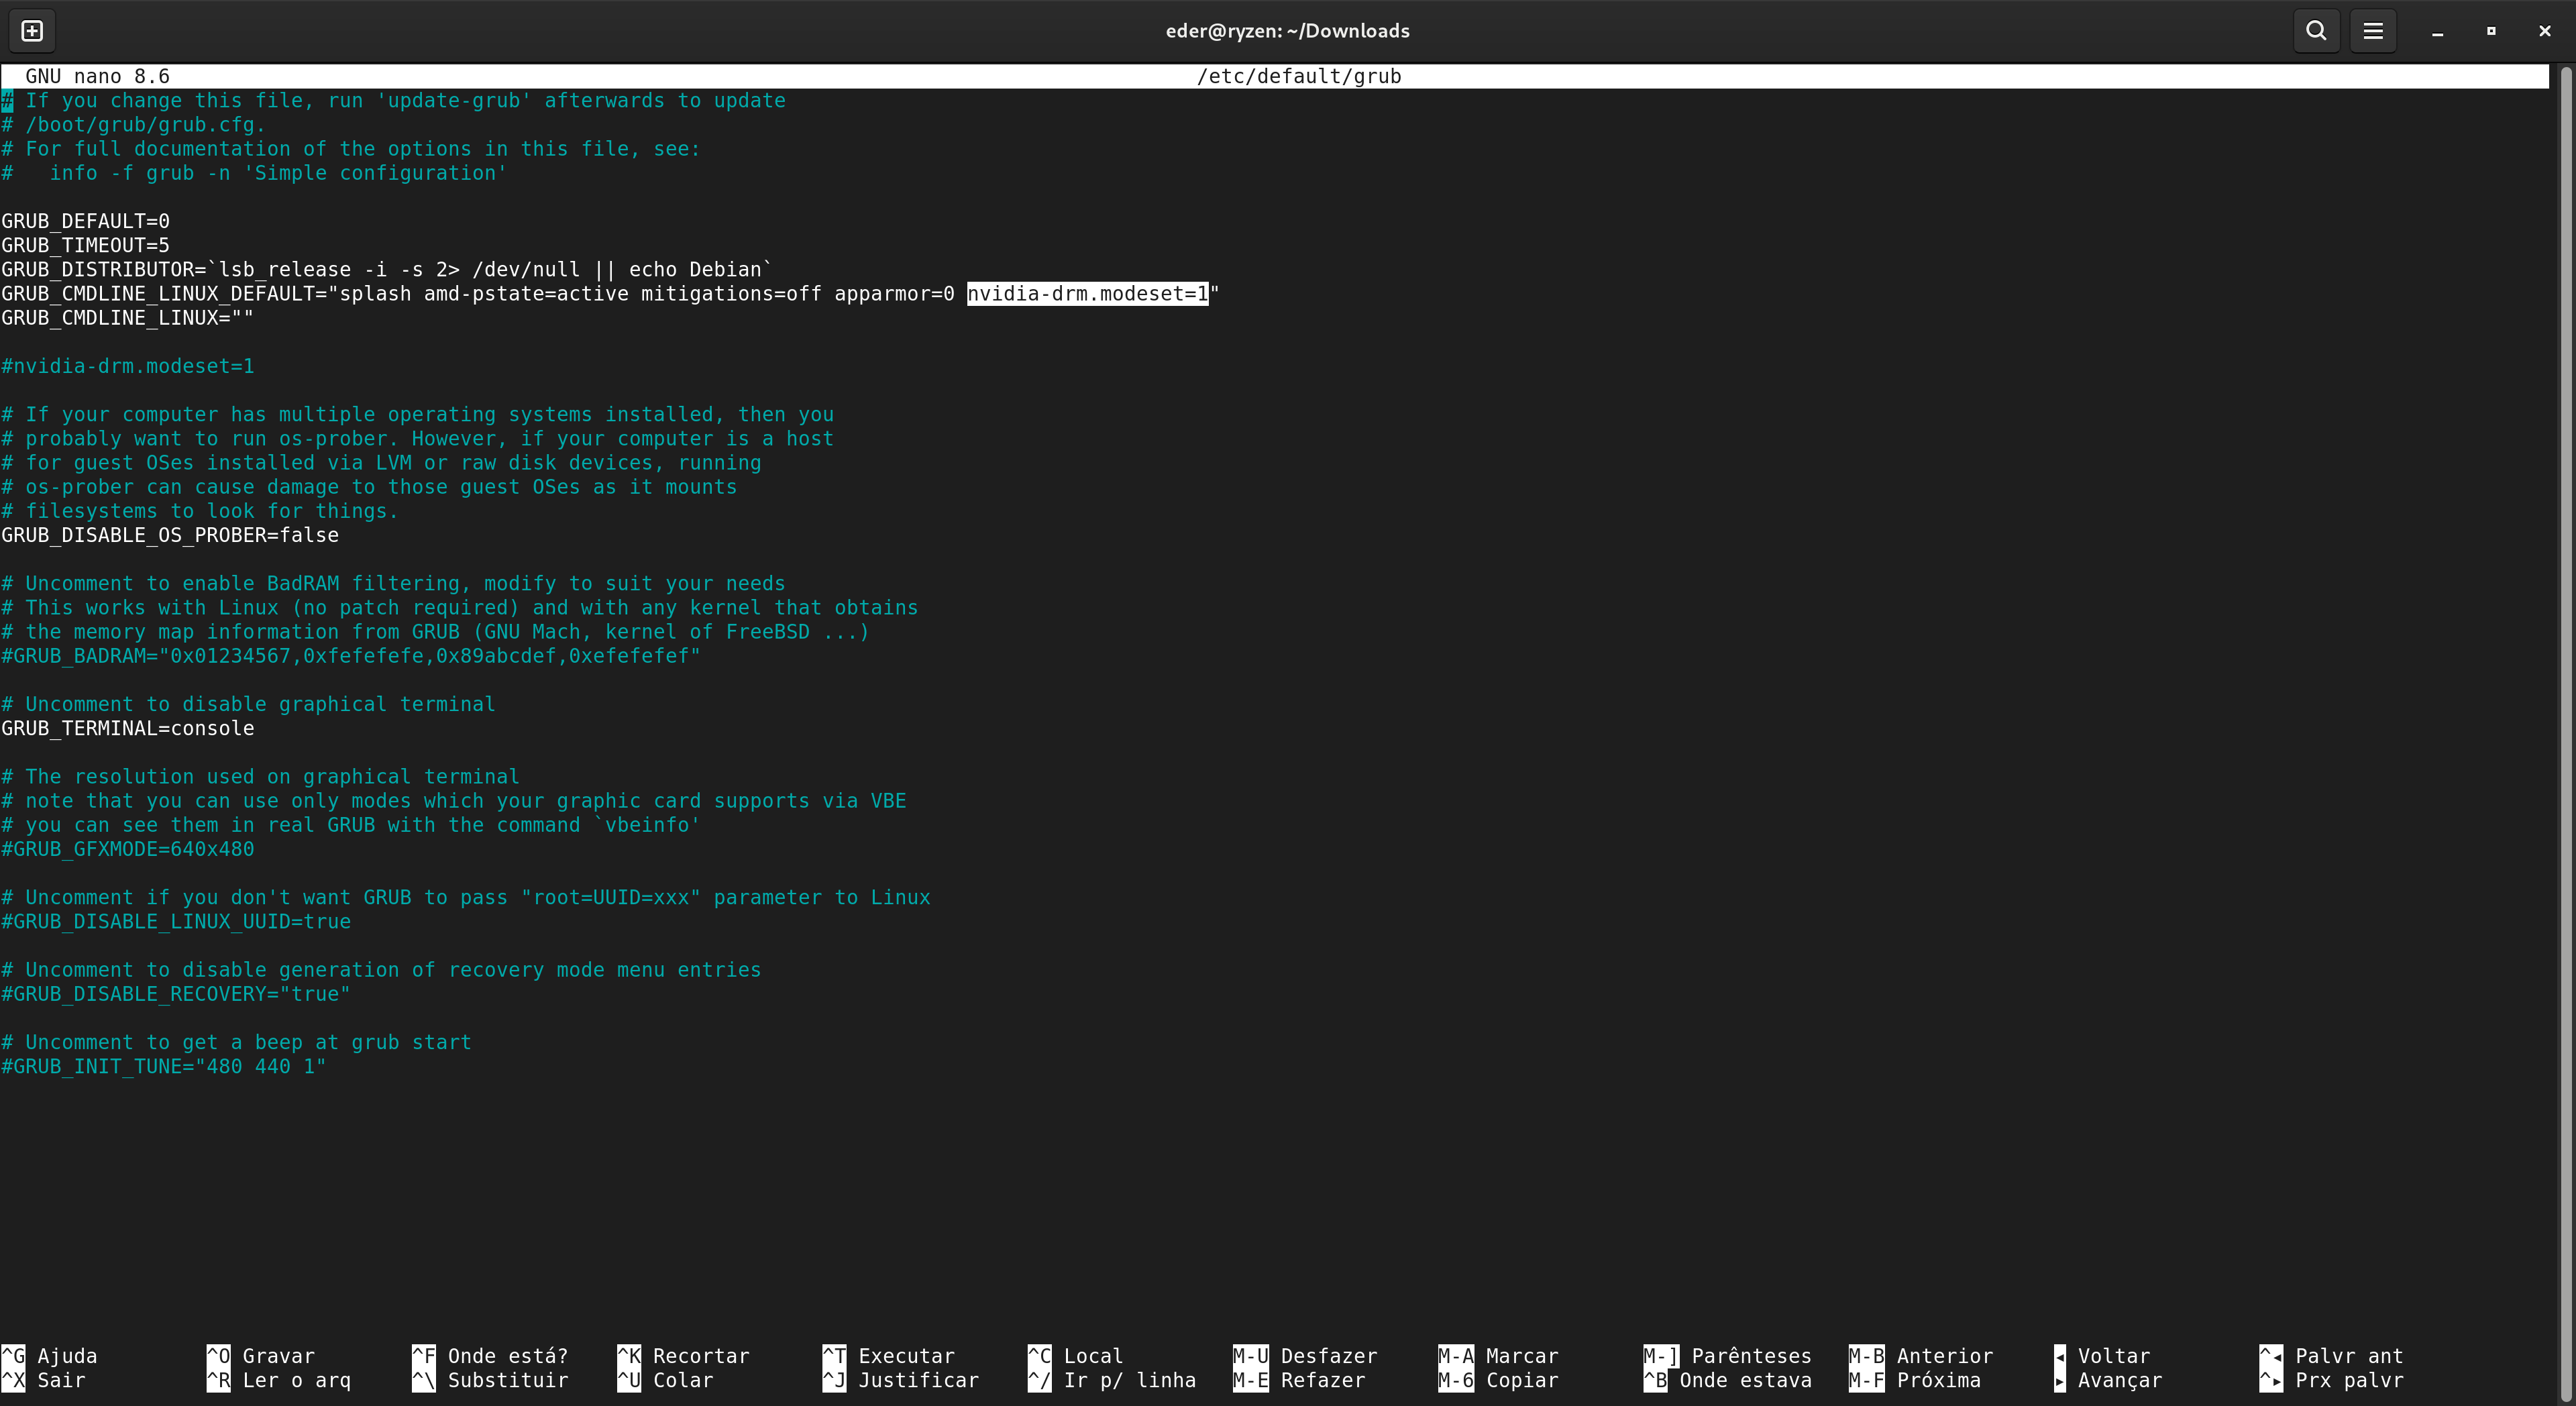Click the highlighted nvidia-drm.modeset=1 text
Screen dimensions: 2576x1406
(1087, 294)
